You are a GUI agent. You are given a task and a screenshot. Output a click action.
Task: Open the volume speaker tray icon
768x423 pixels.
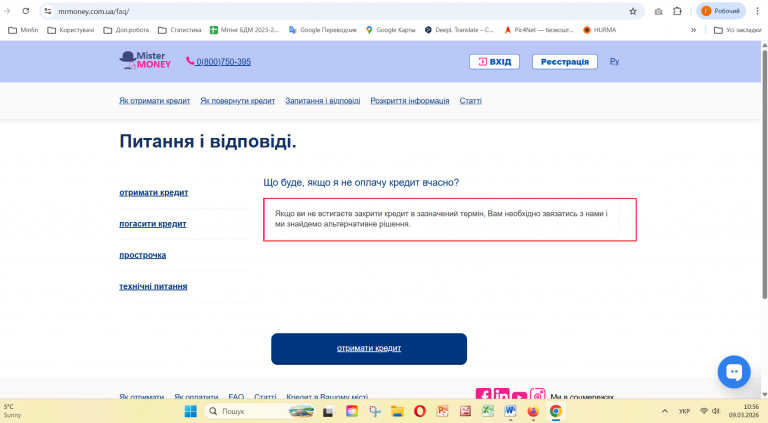tap(716, 411)
